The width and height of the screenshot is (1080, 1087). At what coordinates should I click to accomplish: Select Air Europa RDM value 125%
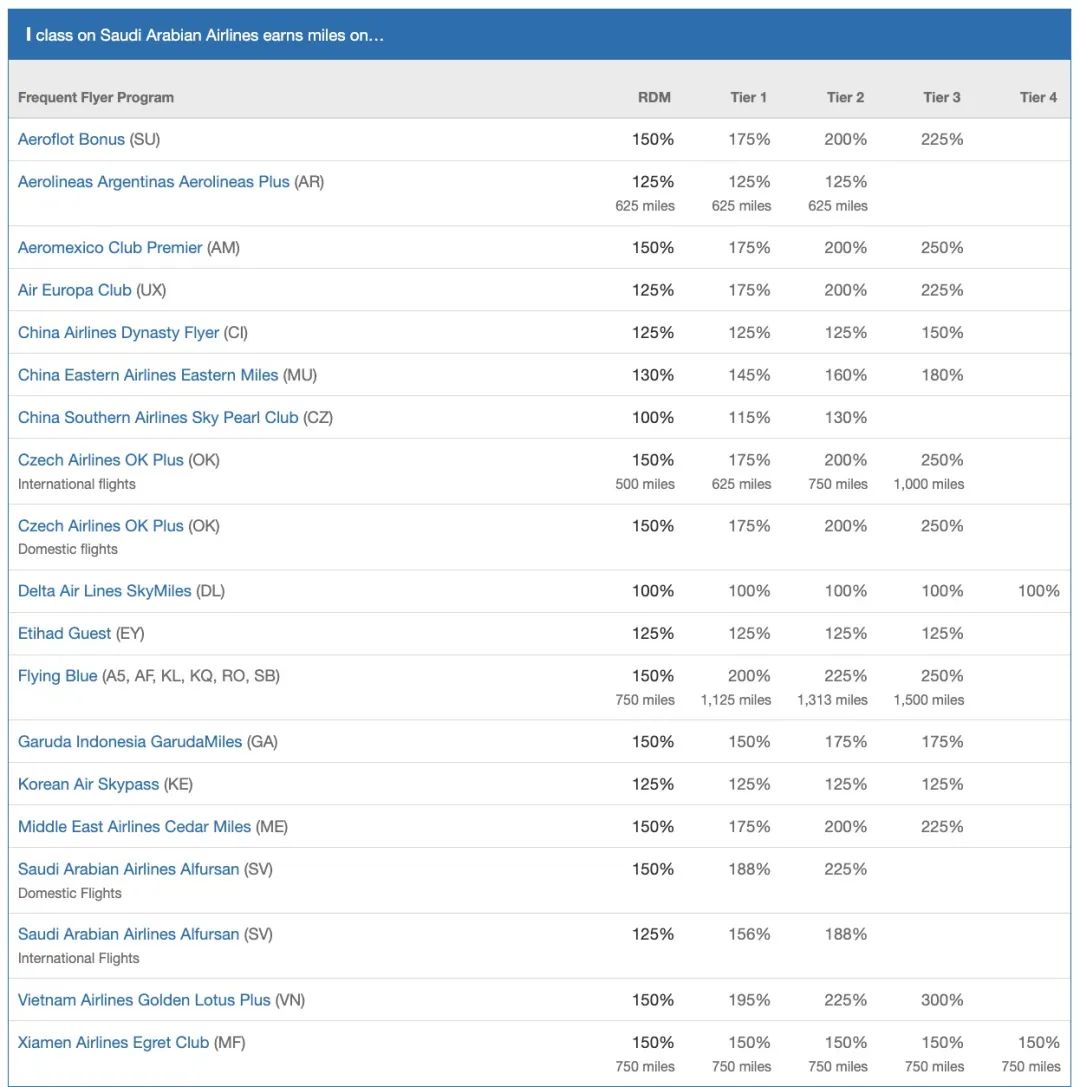coord(653,290)
